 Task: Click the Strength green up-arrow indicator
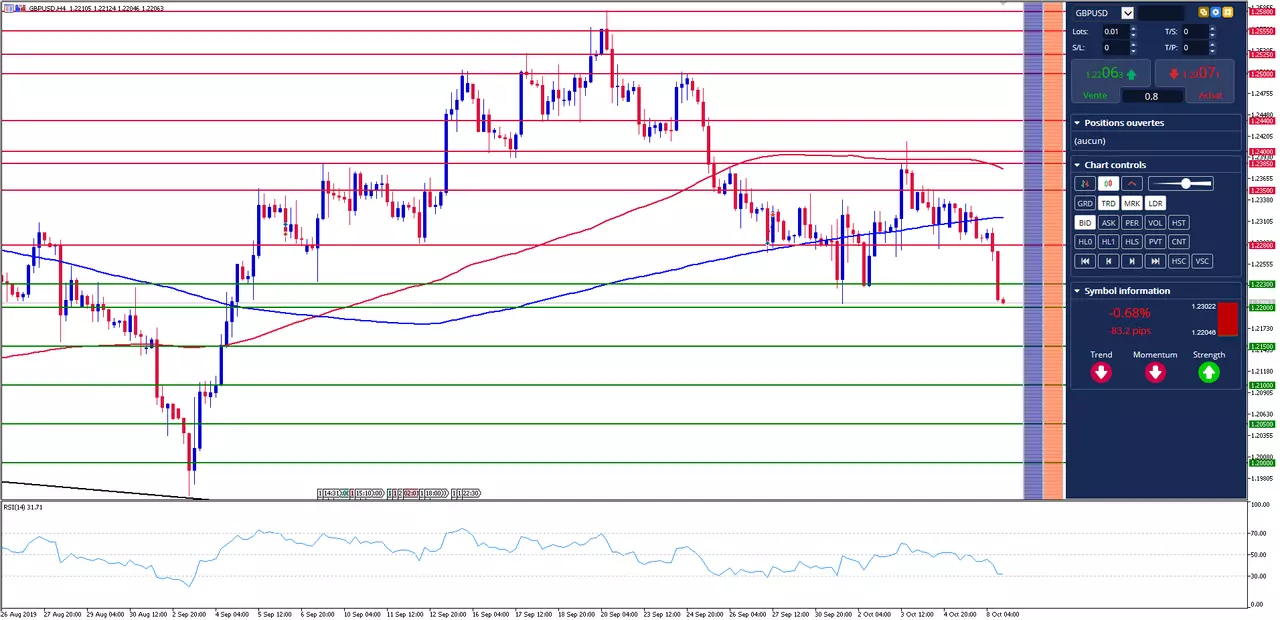[1209, 373]
